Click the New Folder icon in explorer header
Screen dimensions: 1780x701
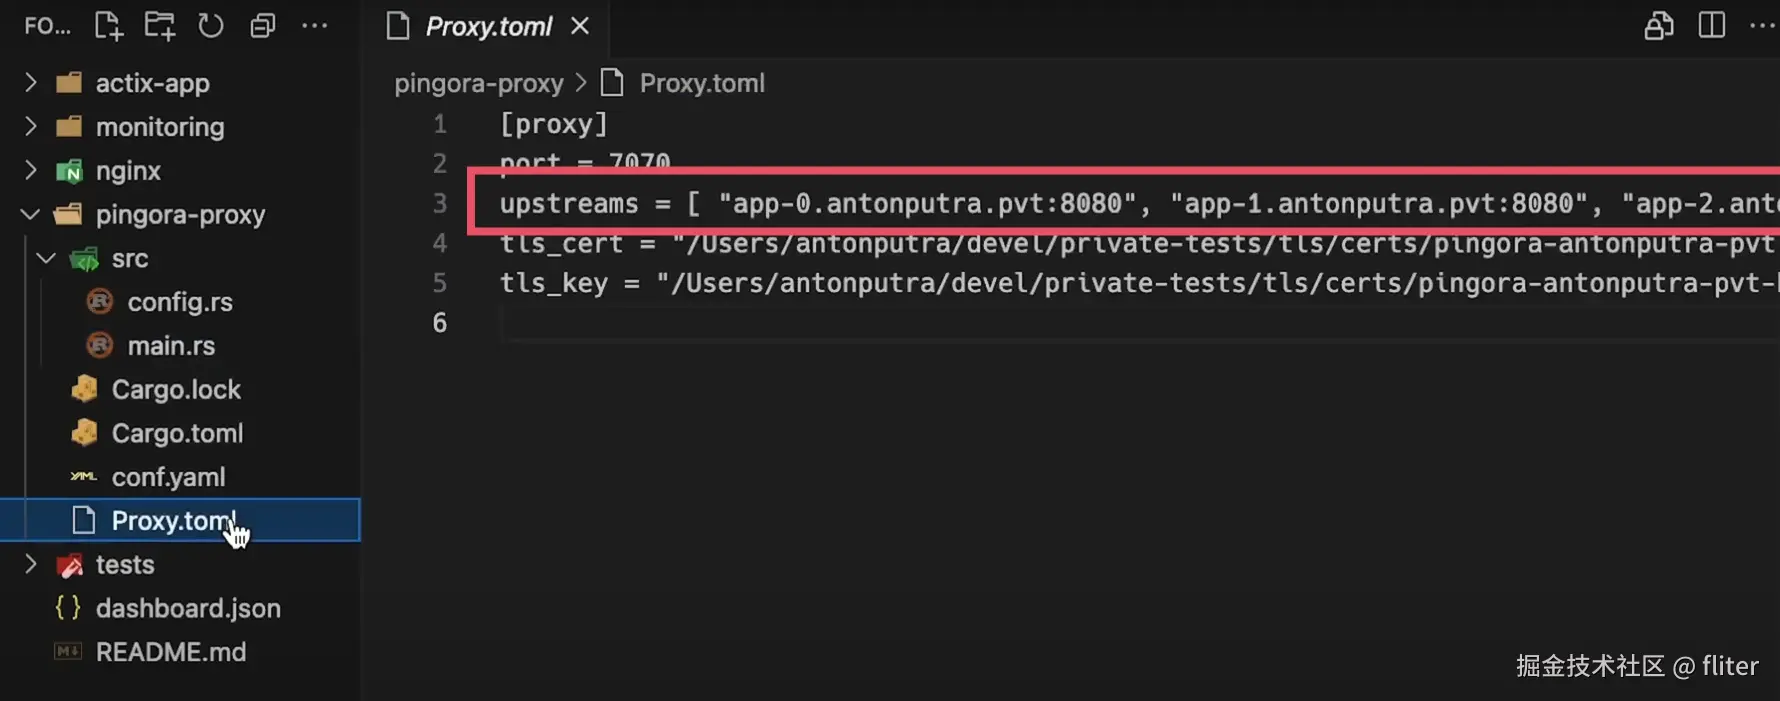point(159,26)
